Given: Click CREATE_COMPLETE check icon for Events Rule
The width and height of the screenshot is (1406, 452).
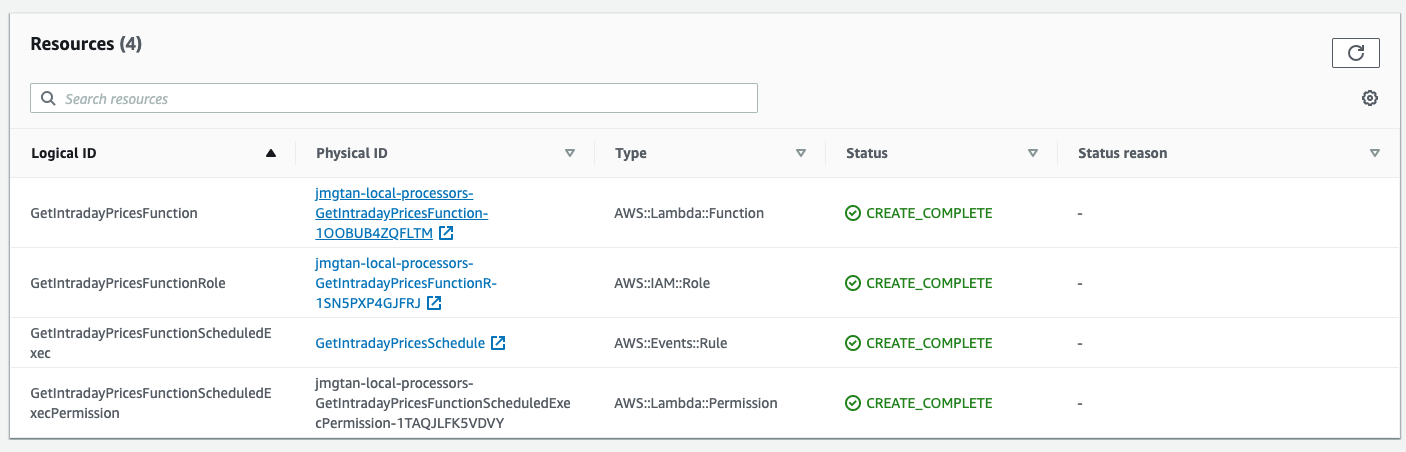Looking at the screenshot, I should click(x=853, y=343).
